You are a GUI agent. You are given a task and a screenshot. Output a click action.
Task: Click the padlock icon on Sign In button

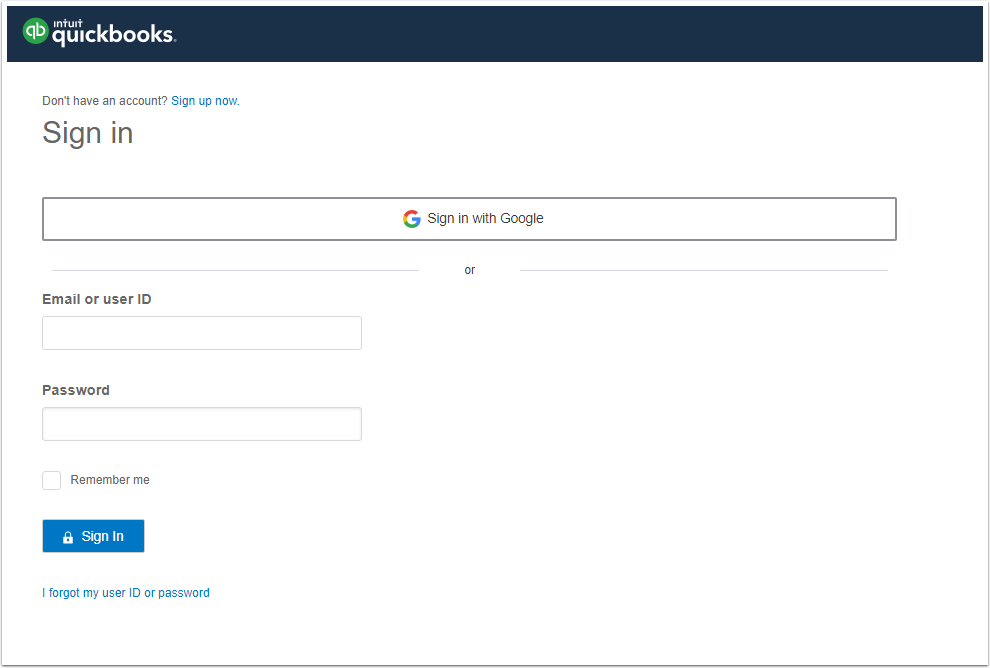[x=68, y=537]
